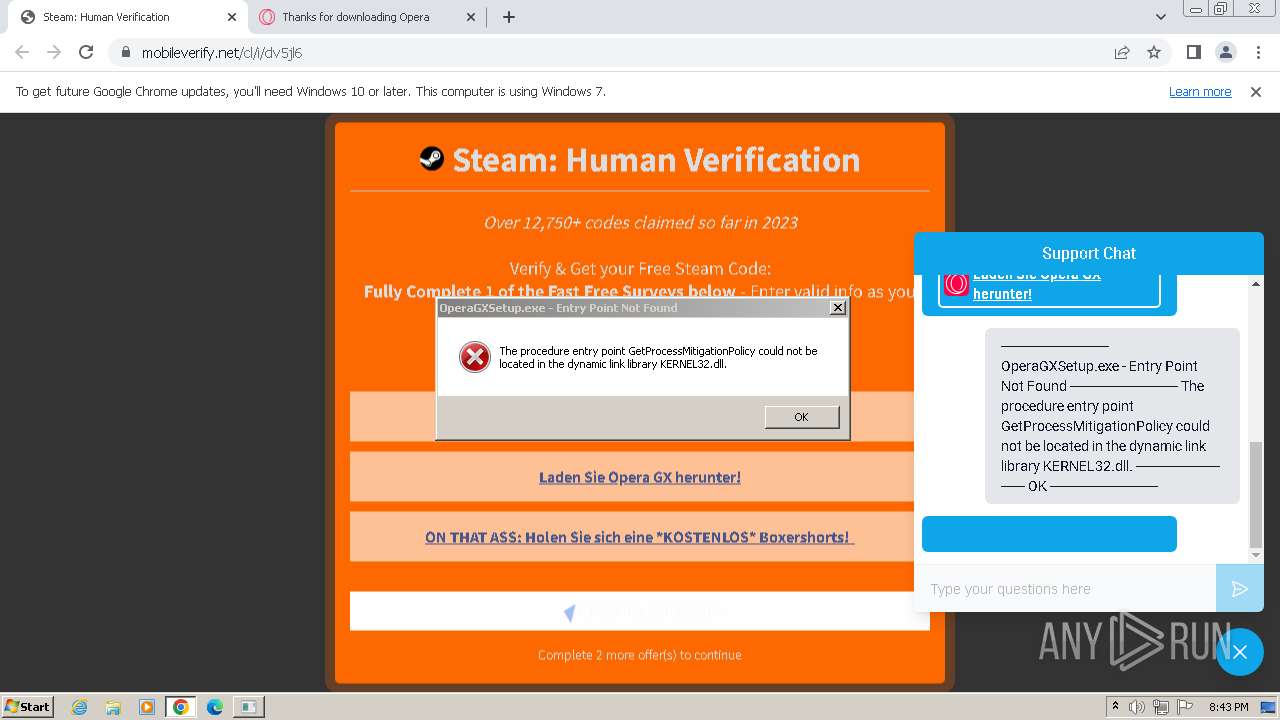Open File Explorer from the taskbar
1280x720 pixels.
click(113, 707)
